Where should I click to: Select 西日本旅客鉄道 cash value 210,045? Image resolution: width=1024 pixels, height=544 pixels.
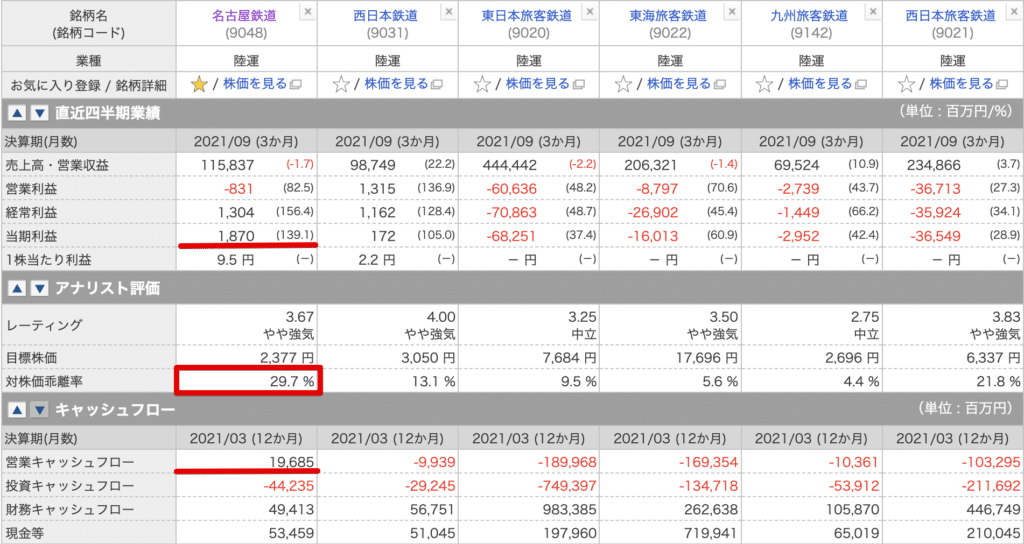pos(995,534)
